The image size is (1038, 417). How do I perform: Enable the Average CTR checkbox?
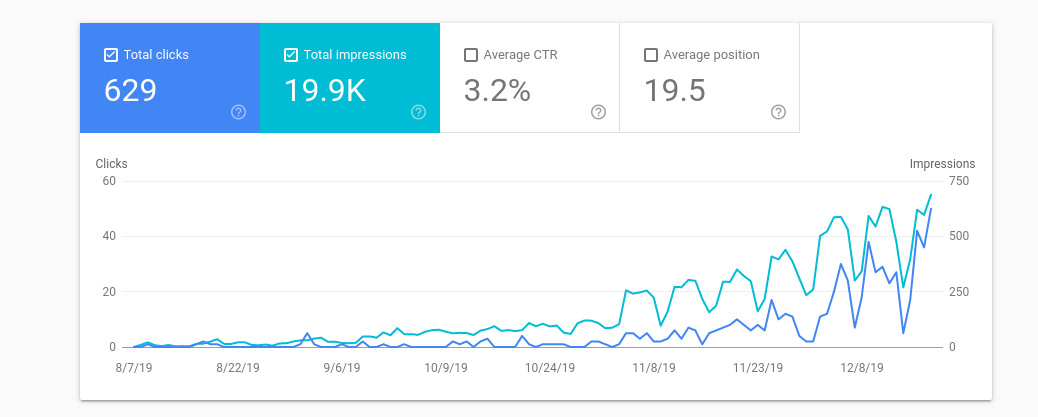(471, 55)
